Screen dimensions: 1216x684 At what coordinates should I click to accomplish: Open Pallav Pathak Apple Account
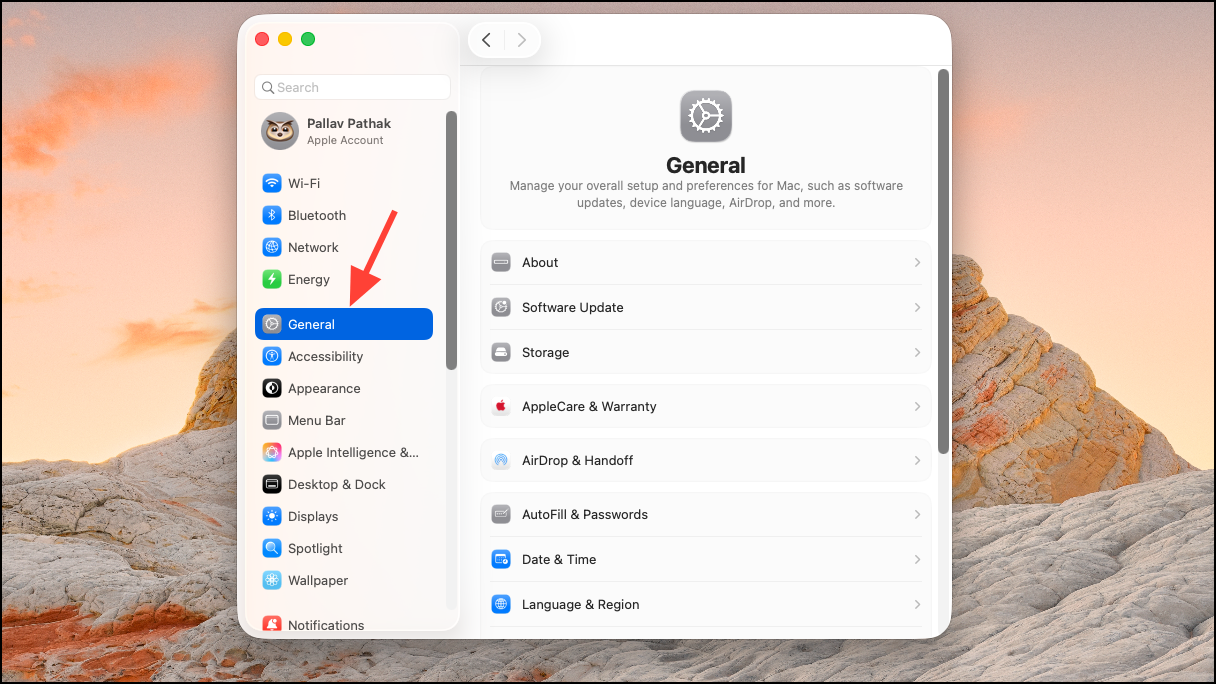[x=344, y=131]
